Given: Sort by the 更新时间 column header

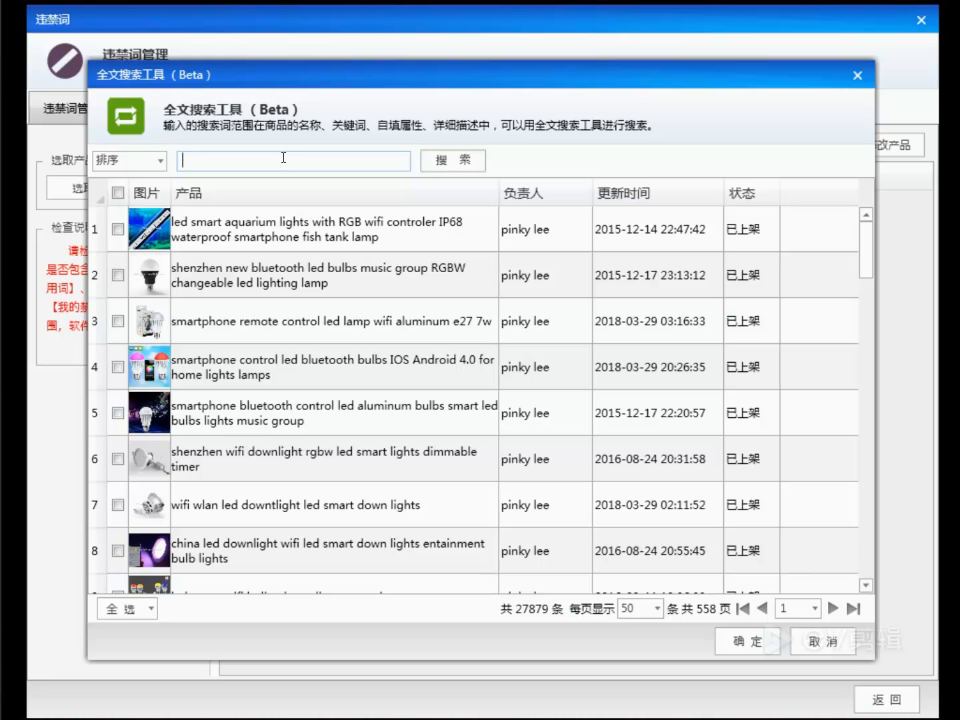Looking at the screenshot, I should coord(658,193).
